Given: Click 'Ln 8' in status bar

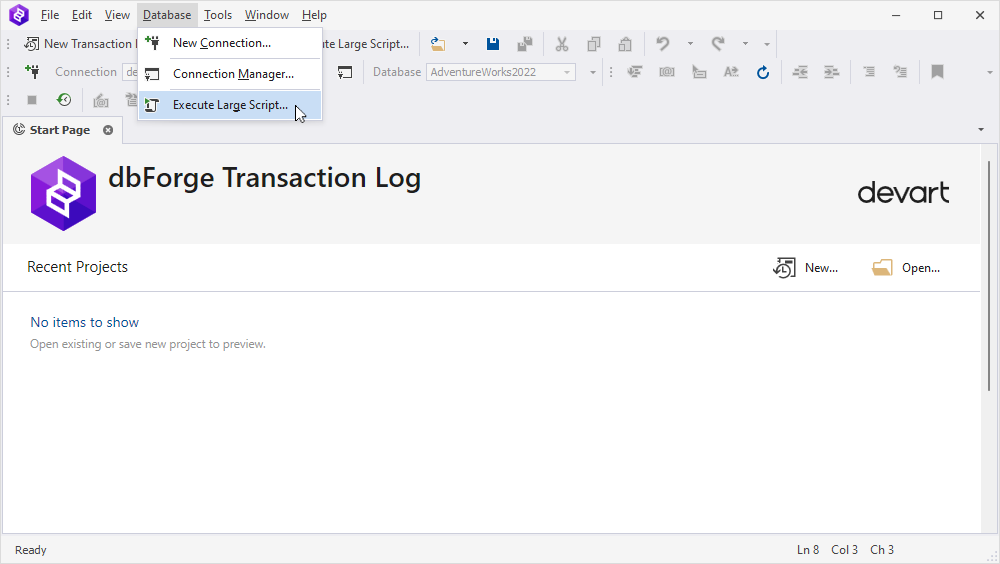Looking at the screenshot, I should [x=808, y=550].
